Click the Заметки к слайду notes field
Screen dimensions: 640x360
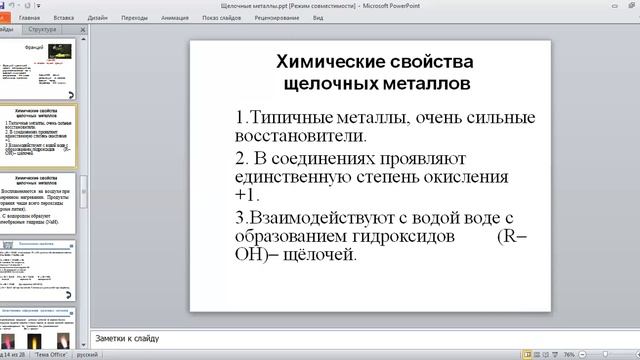coord(364,338)
